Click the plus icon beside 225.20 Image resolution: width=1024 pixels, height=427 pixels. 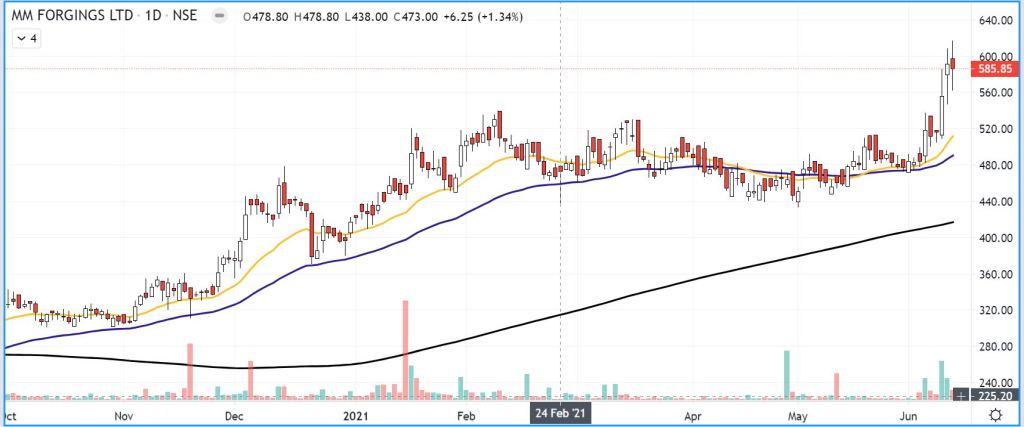tap(961, 395)
